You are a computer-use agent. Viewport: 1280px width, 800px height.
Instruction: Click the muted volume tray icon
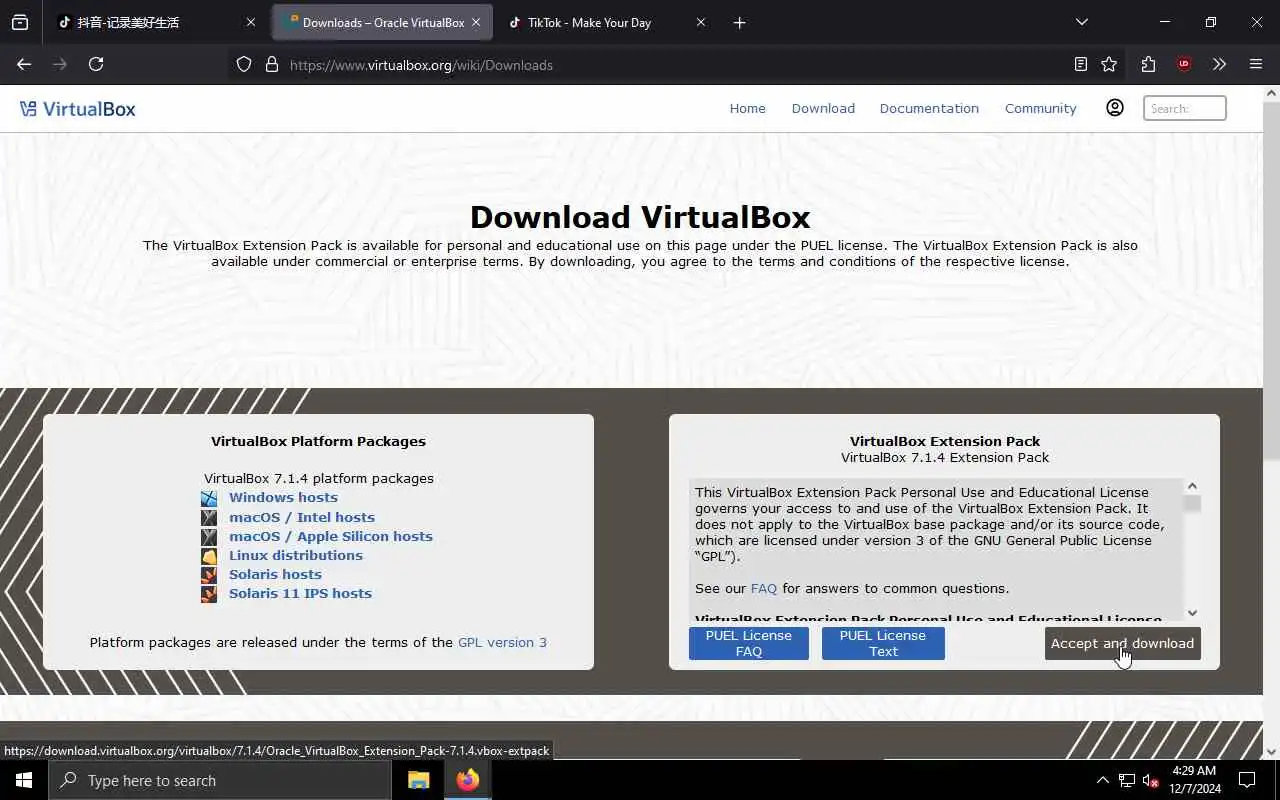tap(1150, 780)
